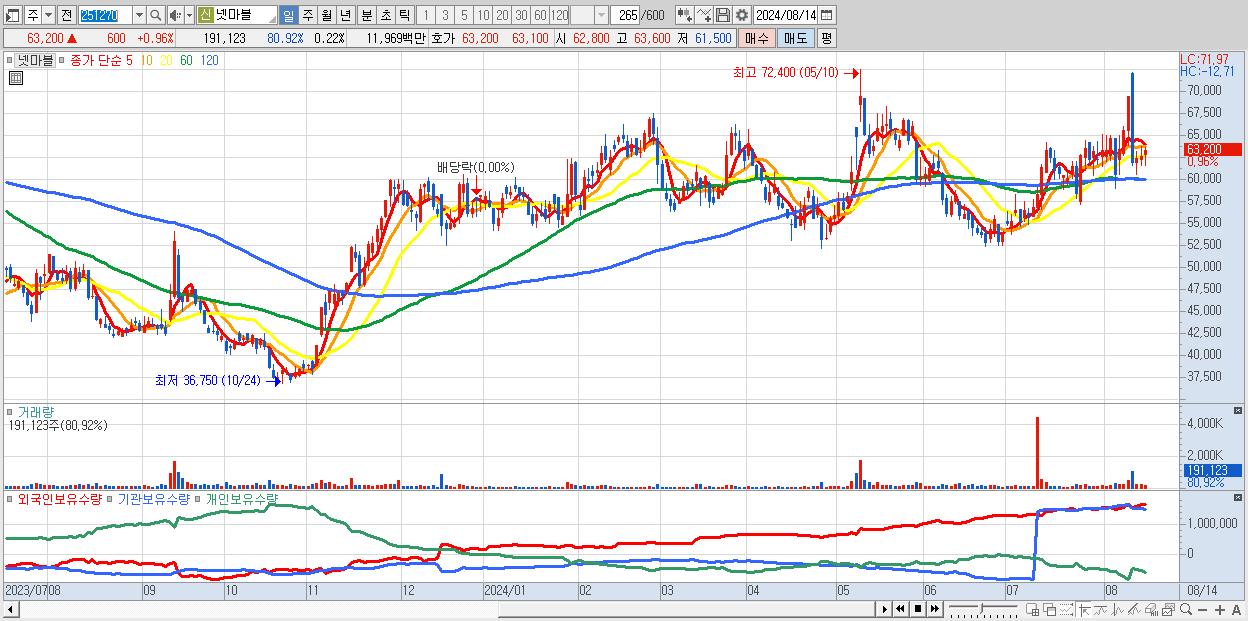Screen dimensions: 1248x621
Task: Click the grid icon at chart top-left
Action: point(14,77)
